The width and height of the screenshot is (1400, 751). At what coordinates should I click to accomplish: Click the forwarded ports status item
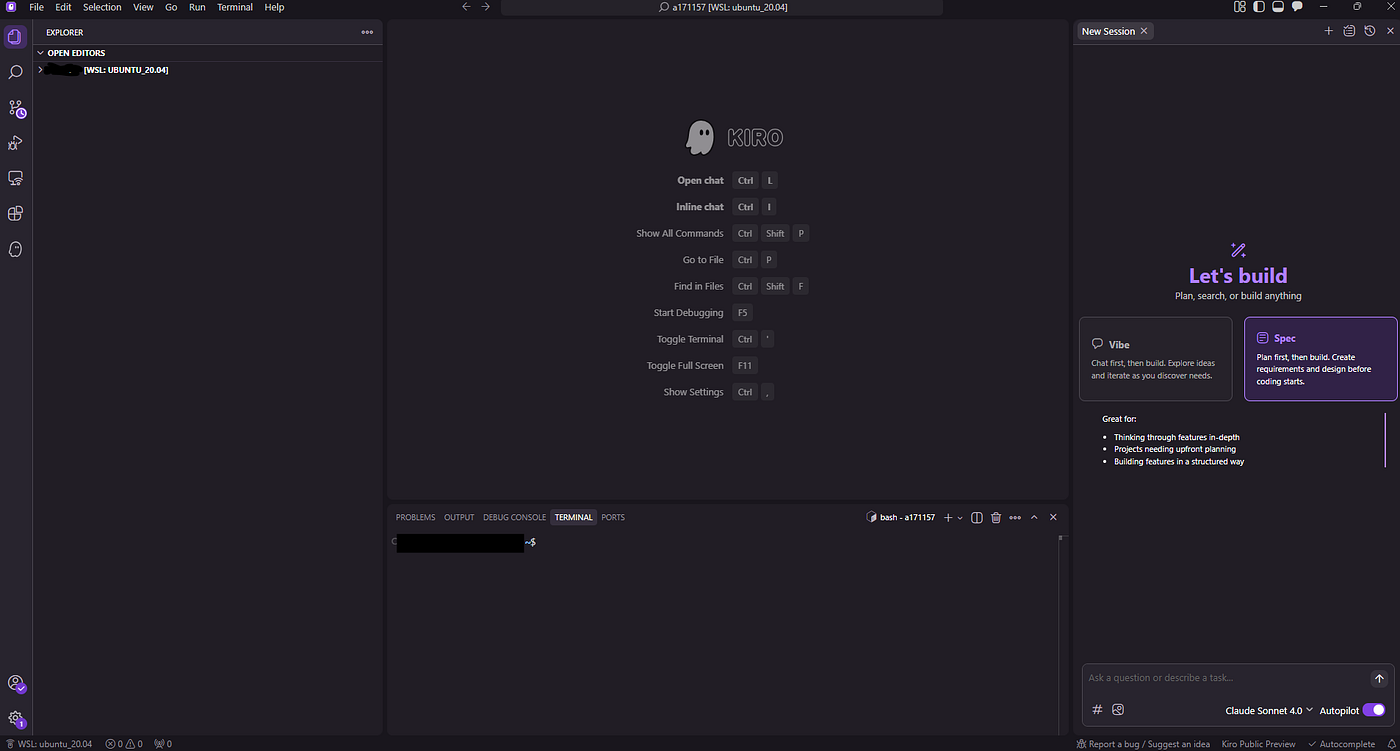pos(163,744)
